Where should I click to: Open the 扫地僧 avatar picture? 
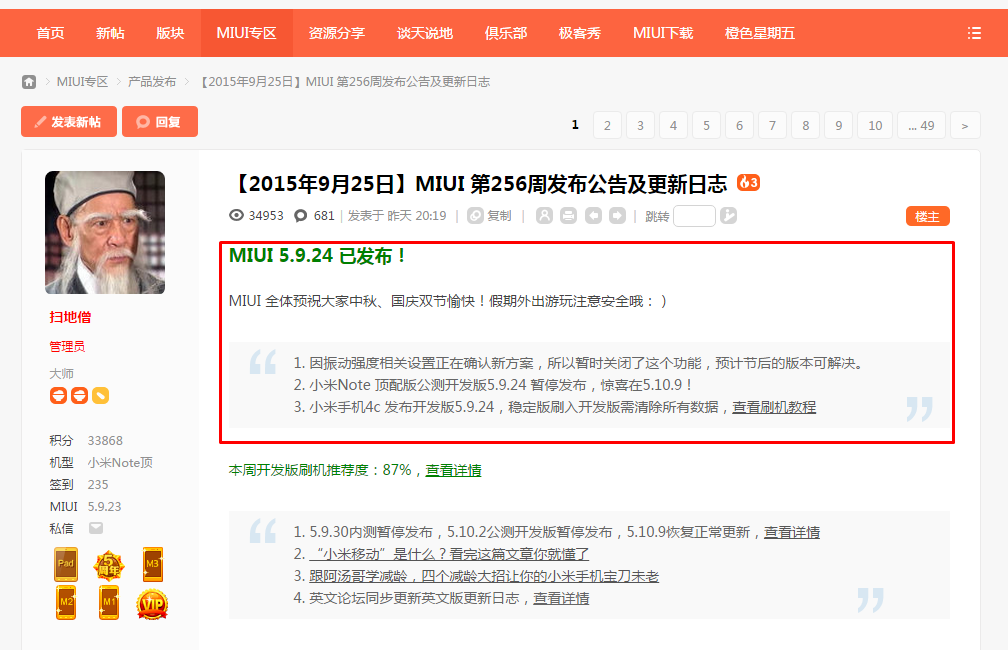[x=105, y=232]
